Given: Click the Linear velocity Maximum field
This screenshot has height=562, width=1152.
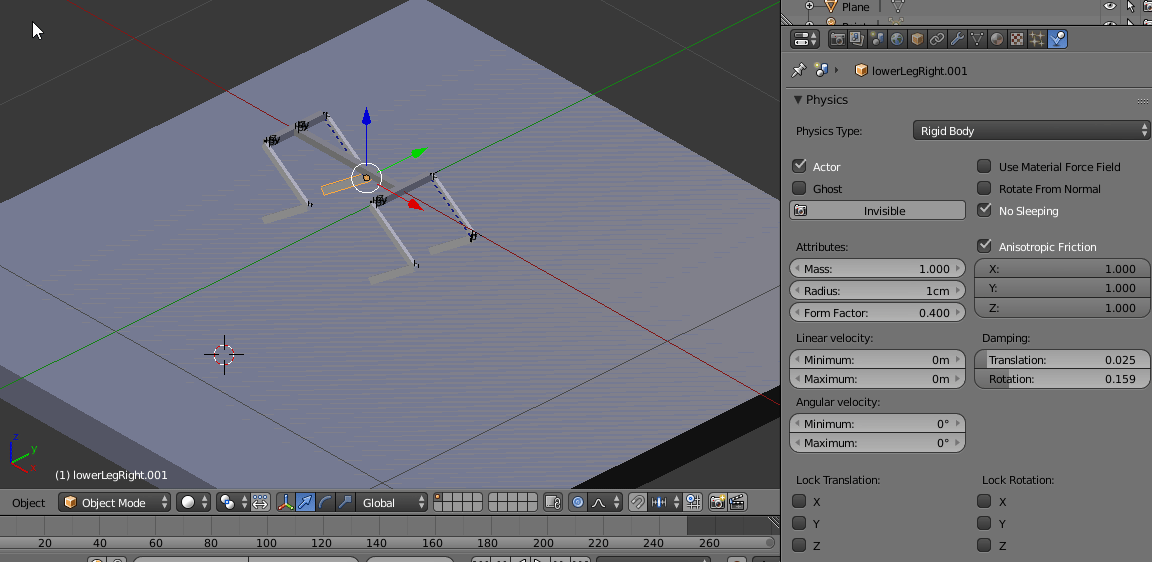Looking at the screenshot, I should [877, 379].
